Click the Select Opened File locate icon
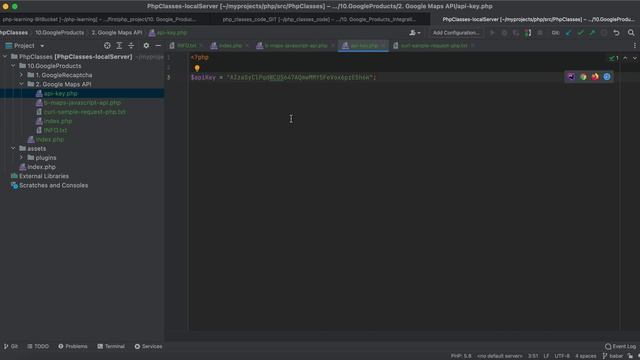 point(107,46)
